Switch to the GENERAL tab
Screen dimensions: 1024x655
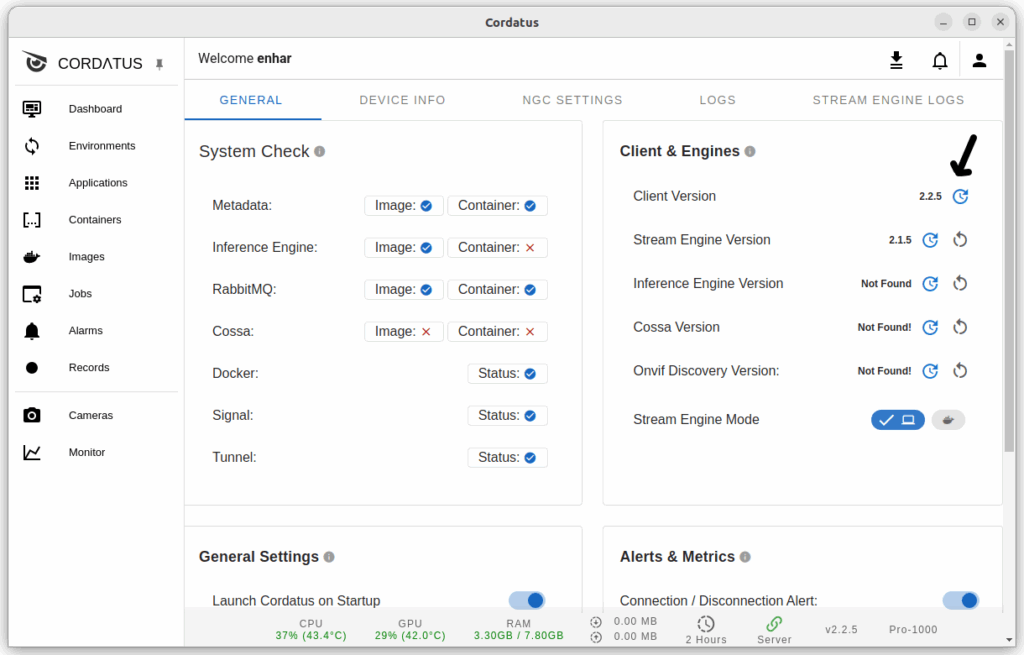click(251, 100)
